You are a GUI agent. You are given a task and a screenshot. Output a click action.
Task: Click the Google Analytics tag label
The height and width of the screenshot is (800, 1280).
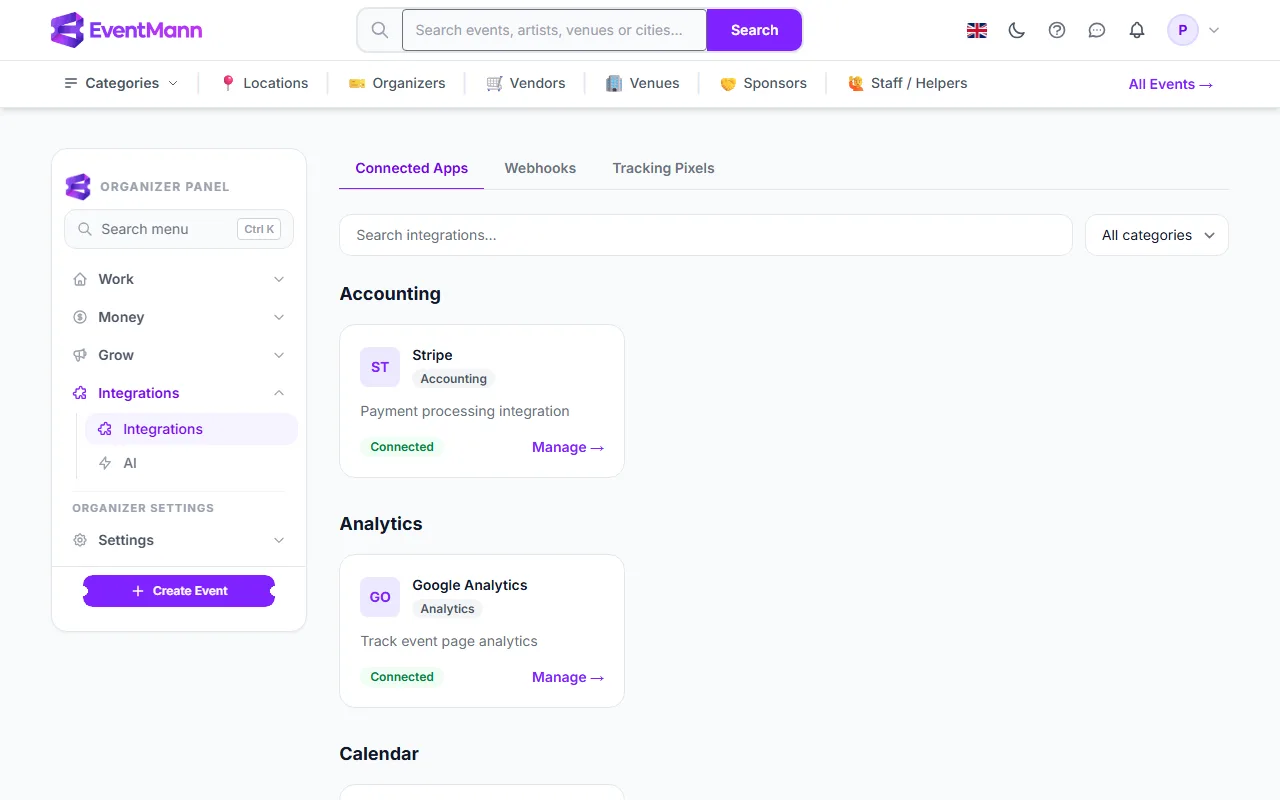tap(447, 609)
